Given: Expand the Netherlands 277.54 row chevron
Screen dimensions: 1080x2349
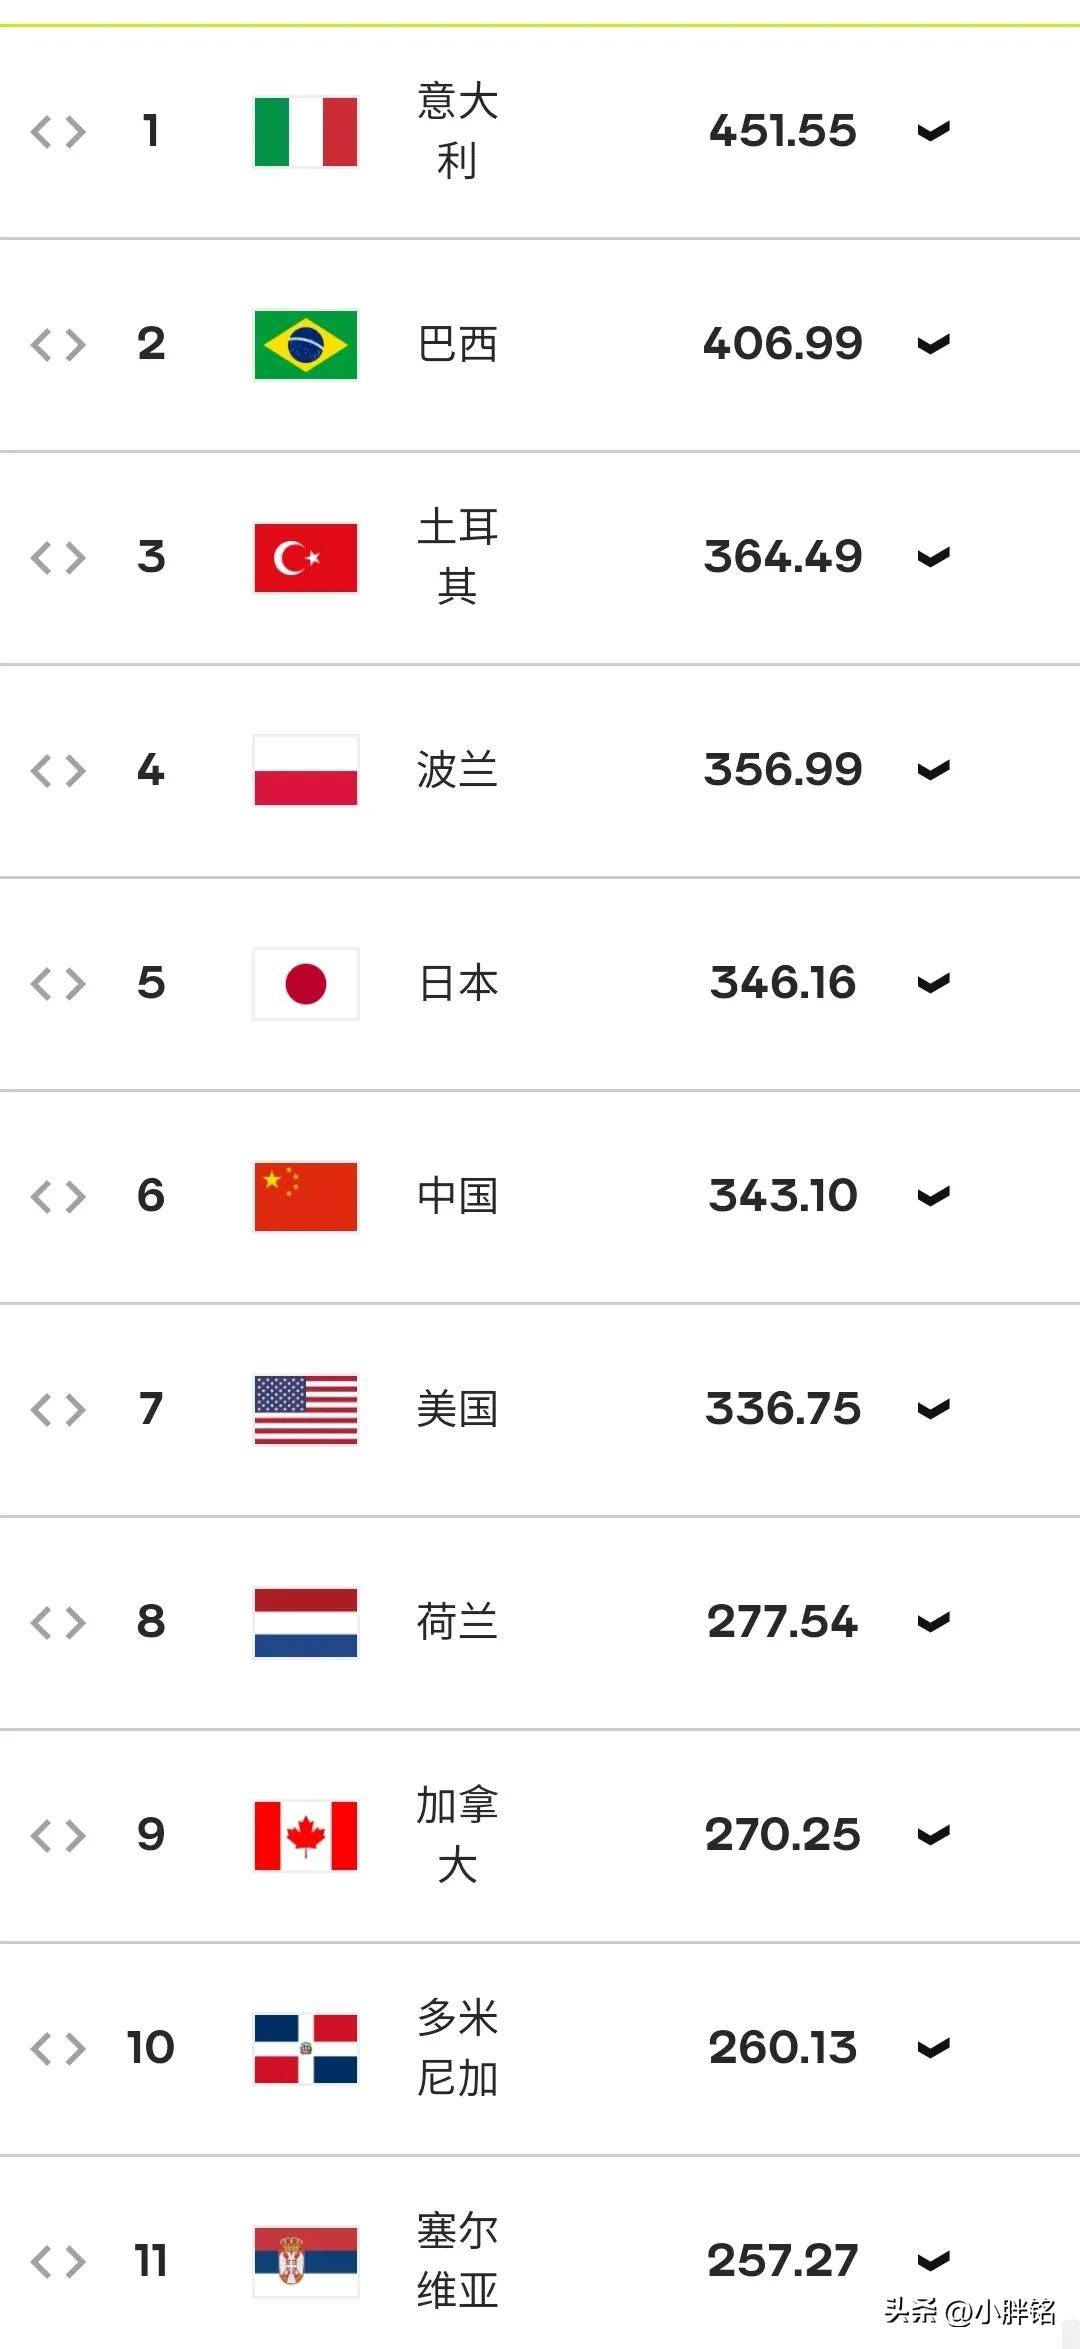Looking at the screenshot, I should tap(933, 1623).
